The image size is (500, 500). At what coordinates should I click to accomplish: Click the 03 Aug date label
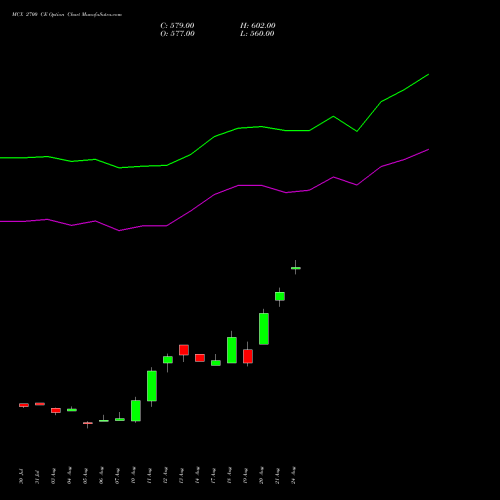[x=53, y=476]
